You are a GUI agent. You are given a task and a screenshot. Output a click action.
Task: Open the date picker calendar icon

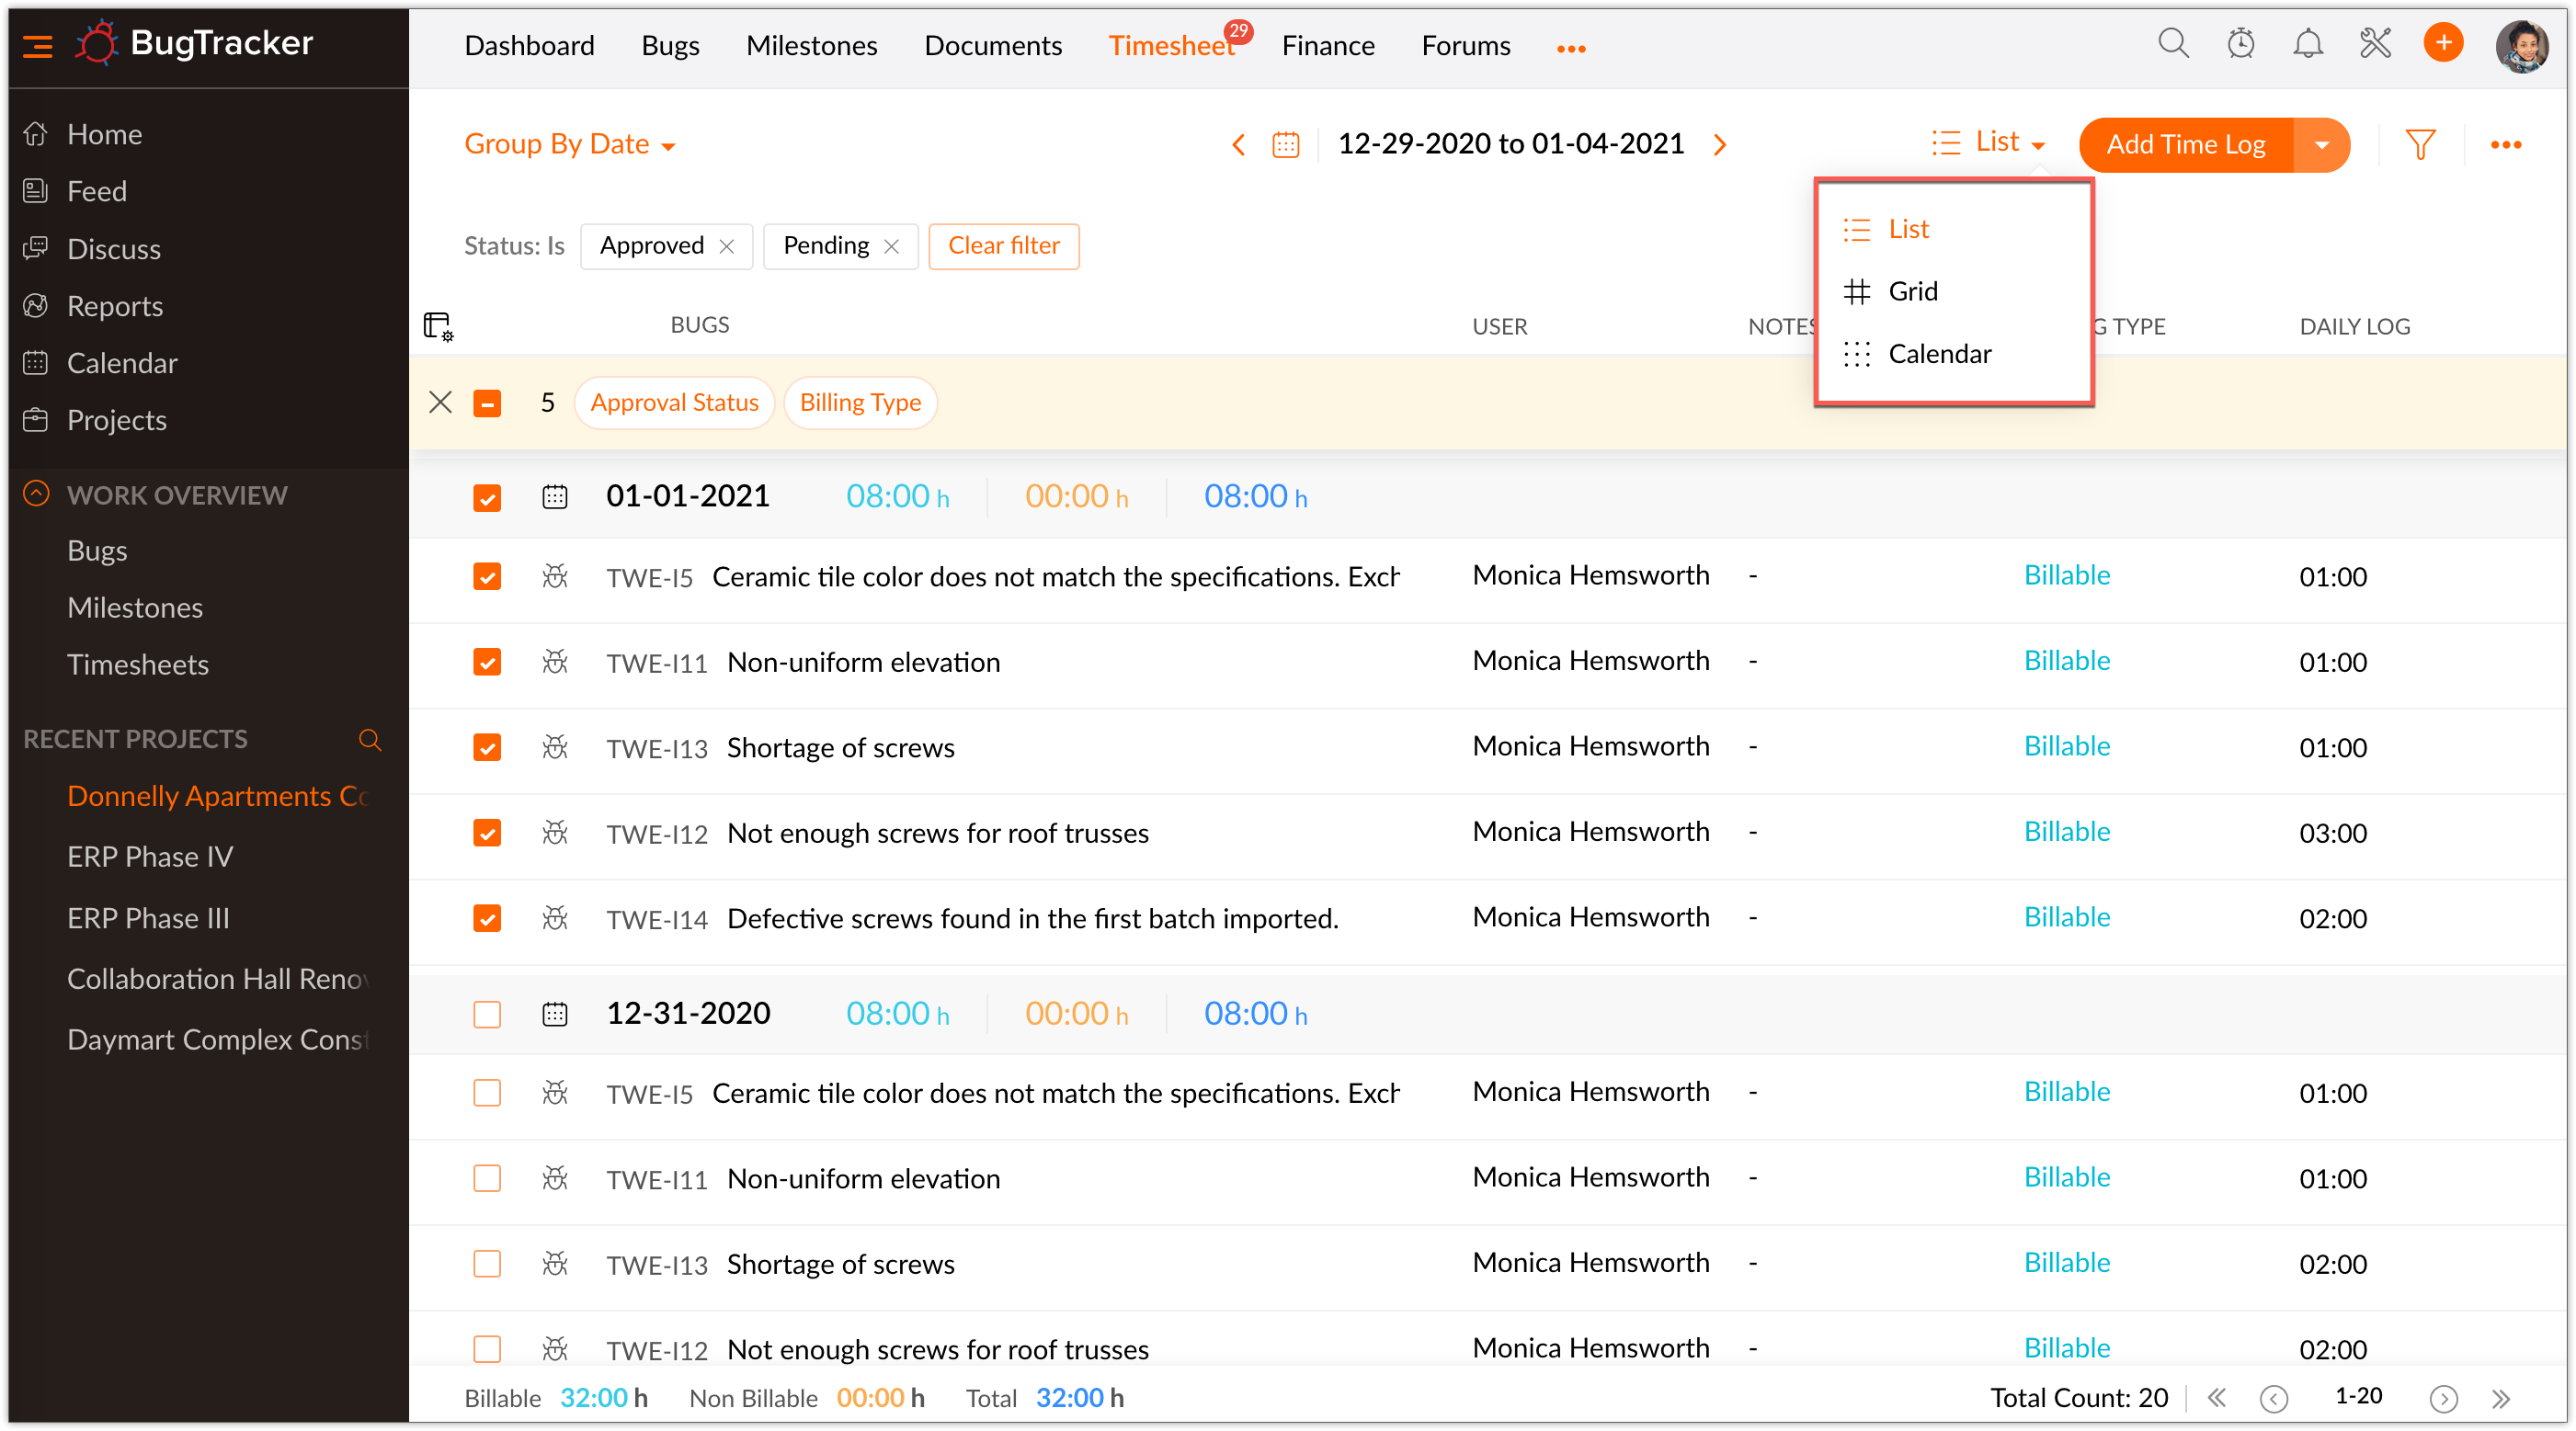(x=1285, y=145)
